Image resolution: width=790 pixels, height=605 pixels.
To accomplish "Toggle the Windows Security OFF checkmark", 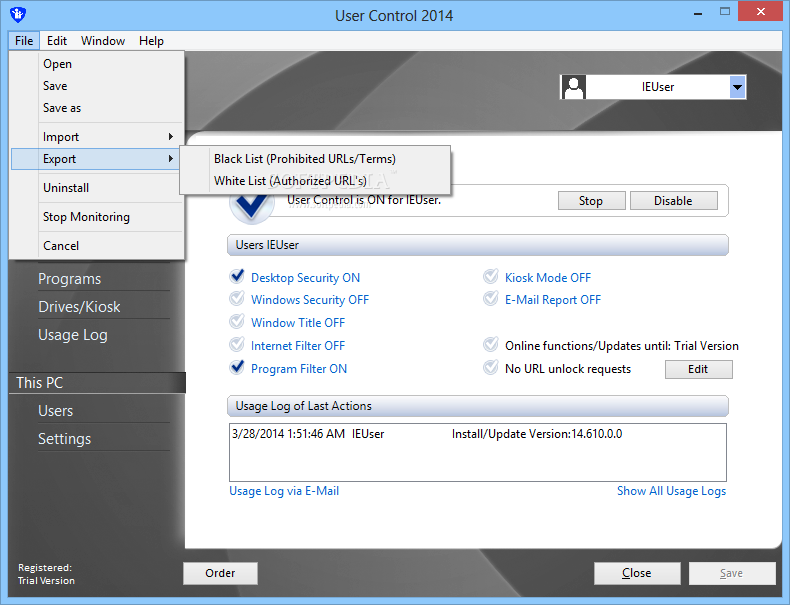I will (237, 299).
